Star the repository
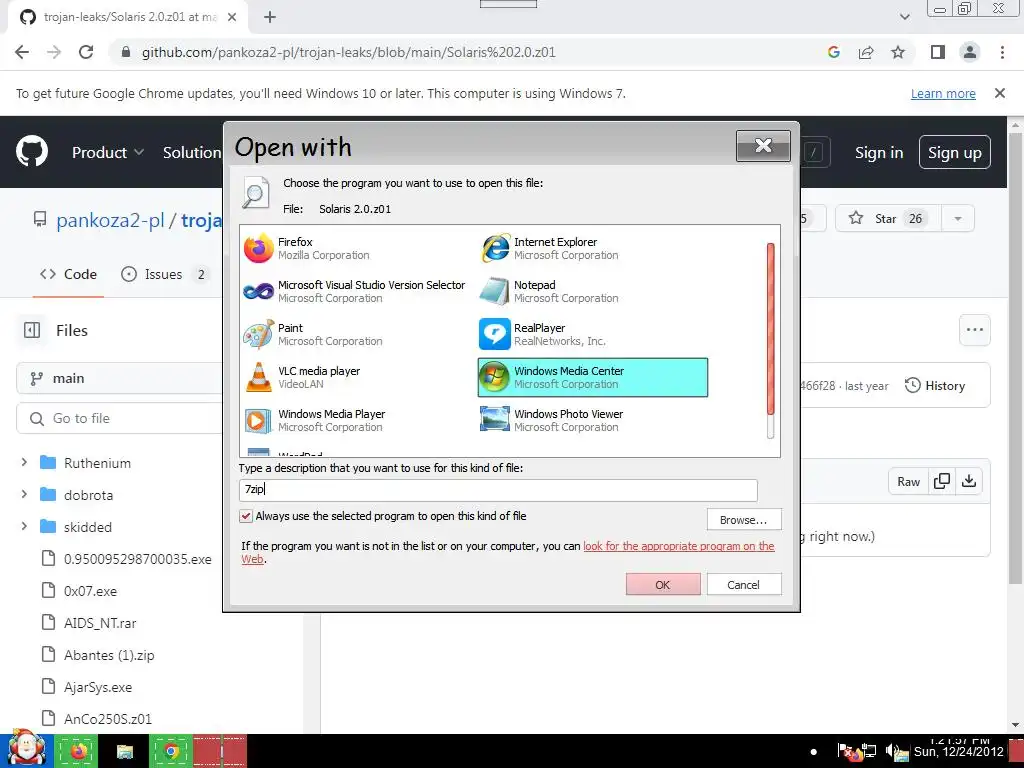The image size is (1024, 768). tap(888, 219)
